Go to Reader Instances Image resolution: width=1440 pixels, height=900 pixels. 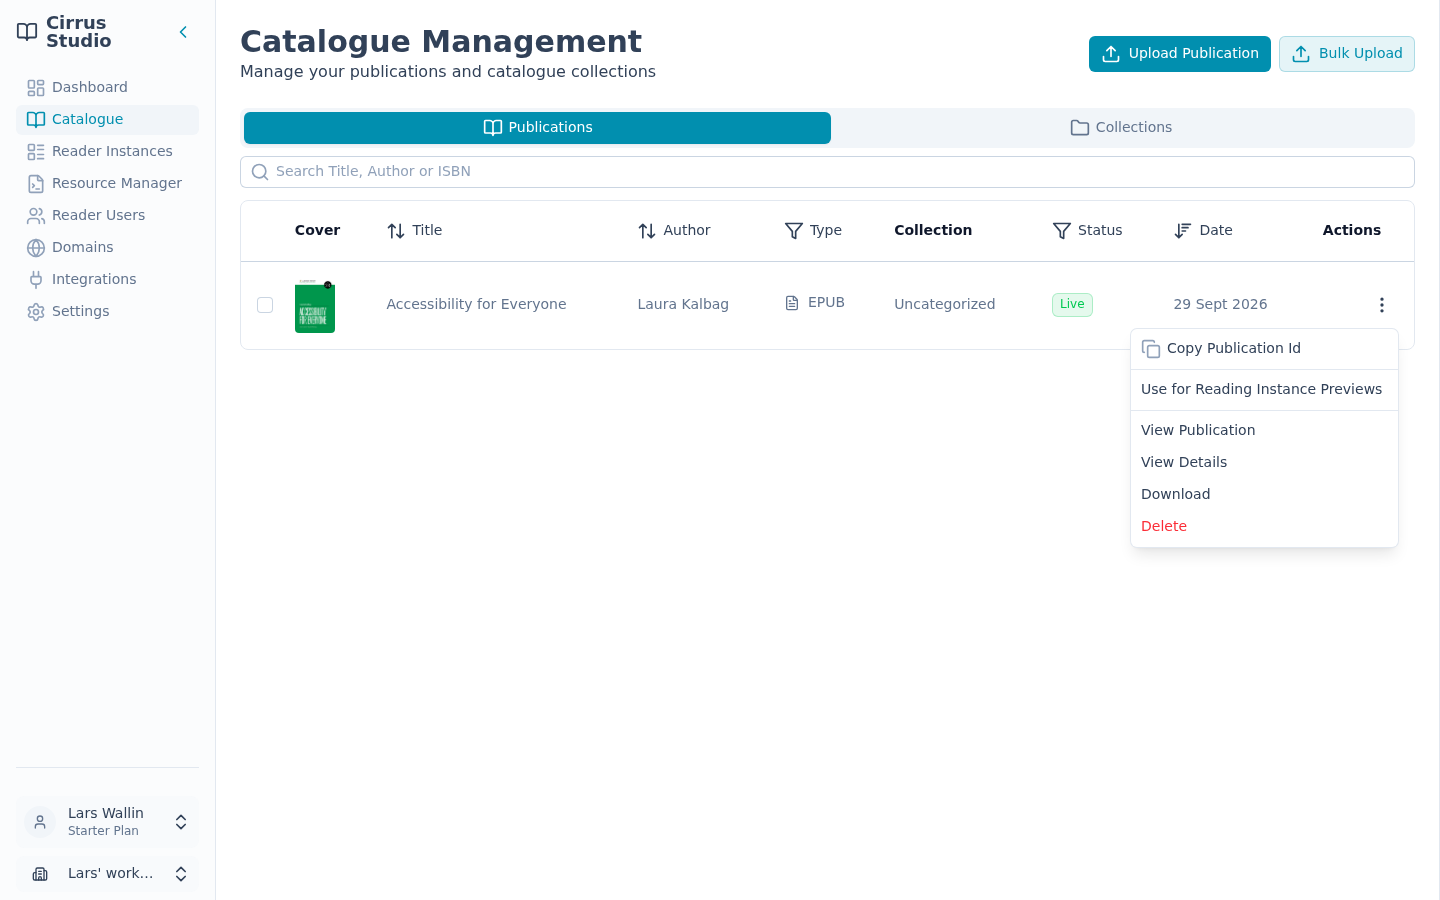[x=107, y=151]
